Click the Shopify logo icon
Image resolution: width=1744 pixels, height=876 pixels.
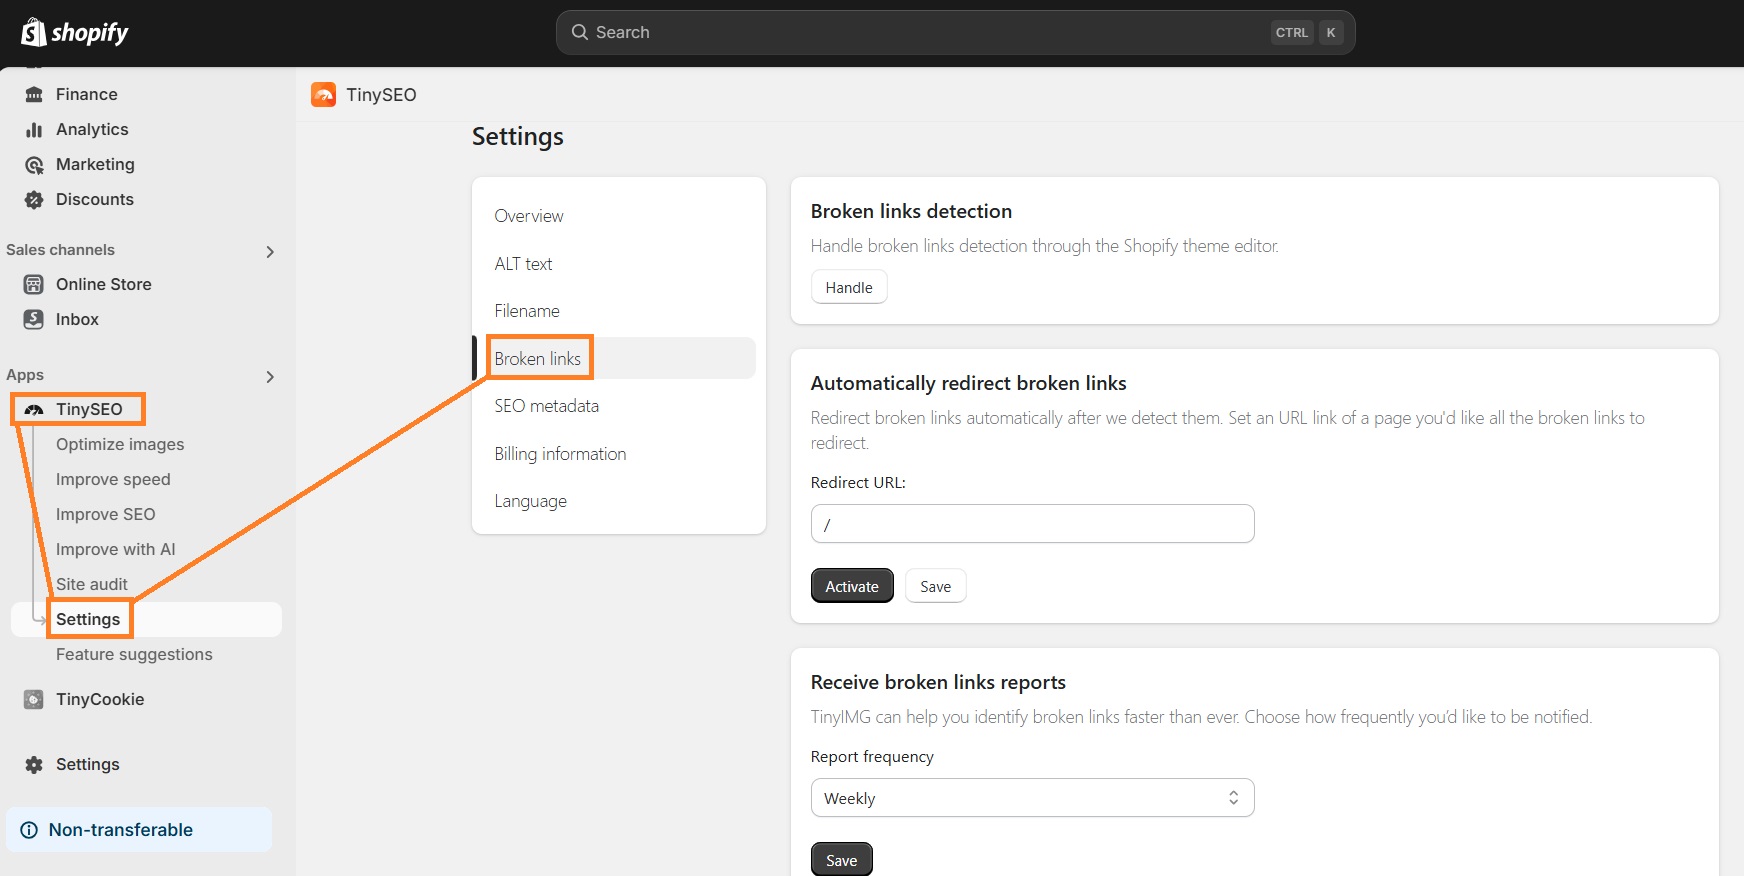click(x=34, y=33)
